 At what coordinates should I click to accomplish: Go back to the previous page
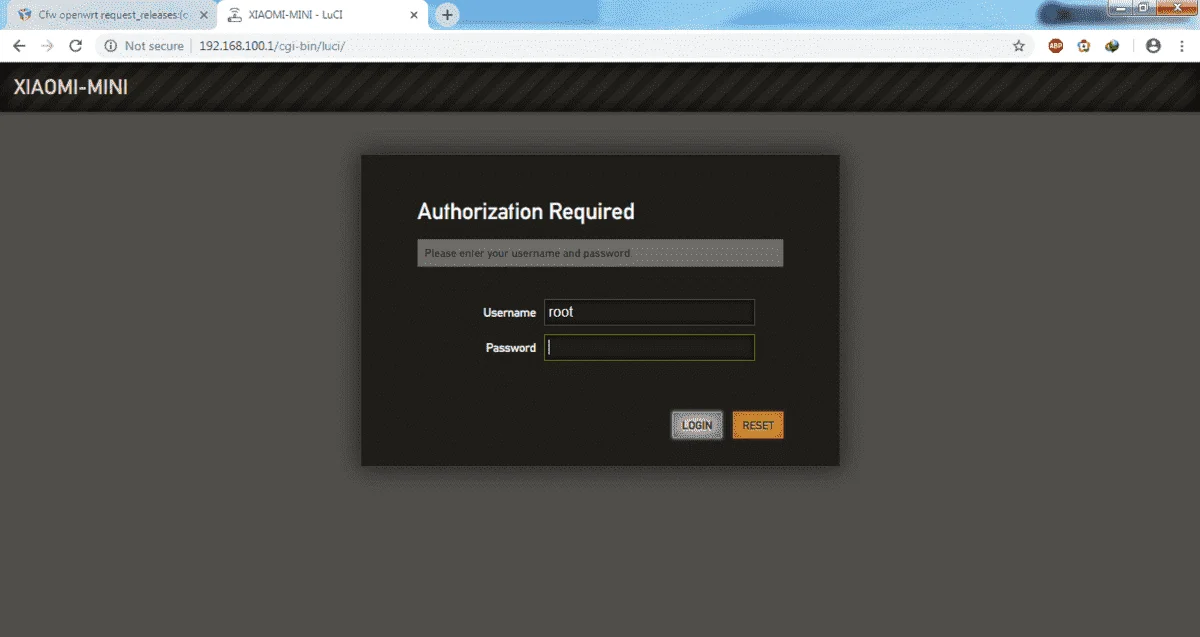click(18, 46)
